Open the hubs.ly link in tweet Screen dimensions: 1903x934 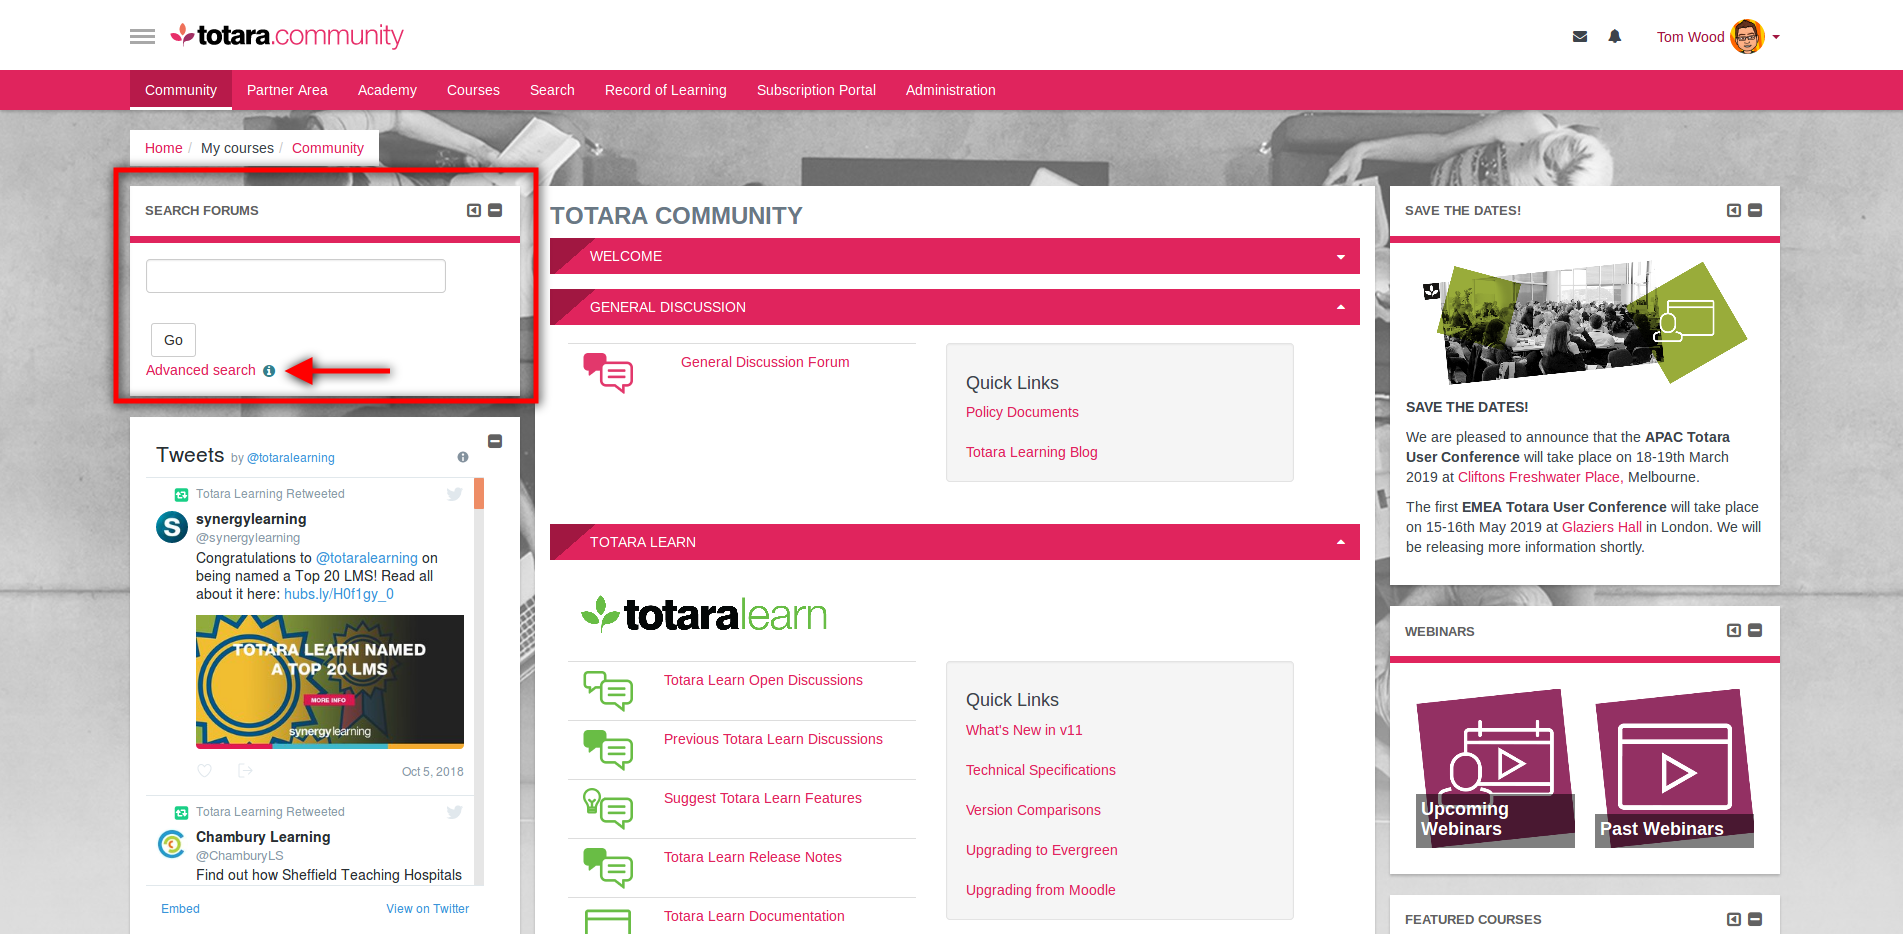[x=339, y=594]
